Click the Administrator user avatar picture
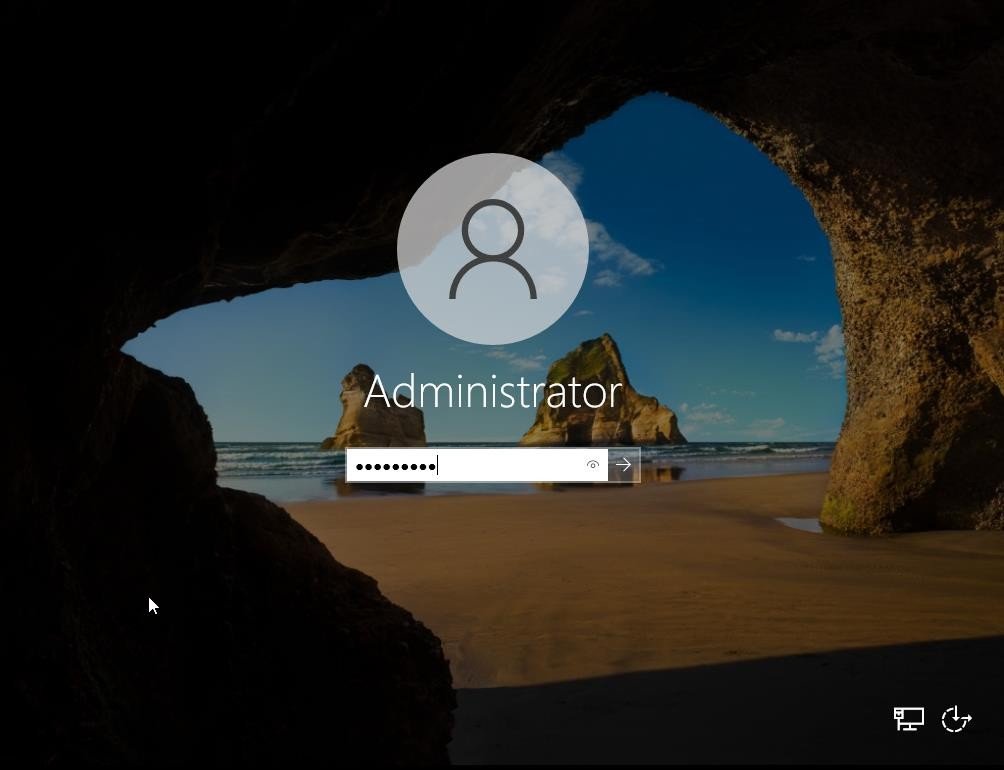This screenshot has height=770, width=1004. 492,249
